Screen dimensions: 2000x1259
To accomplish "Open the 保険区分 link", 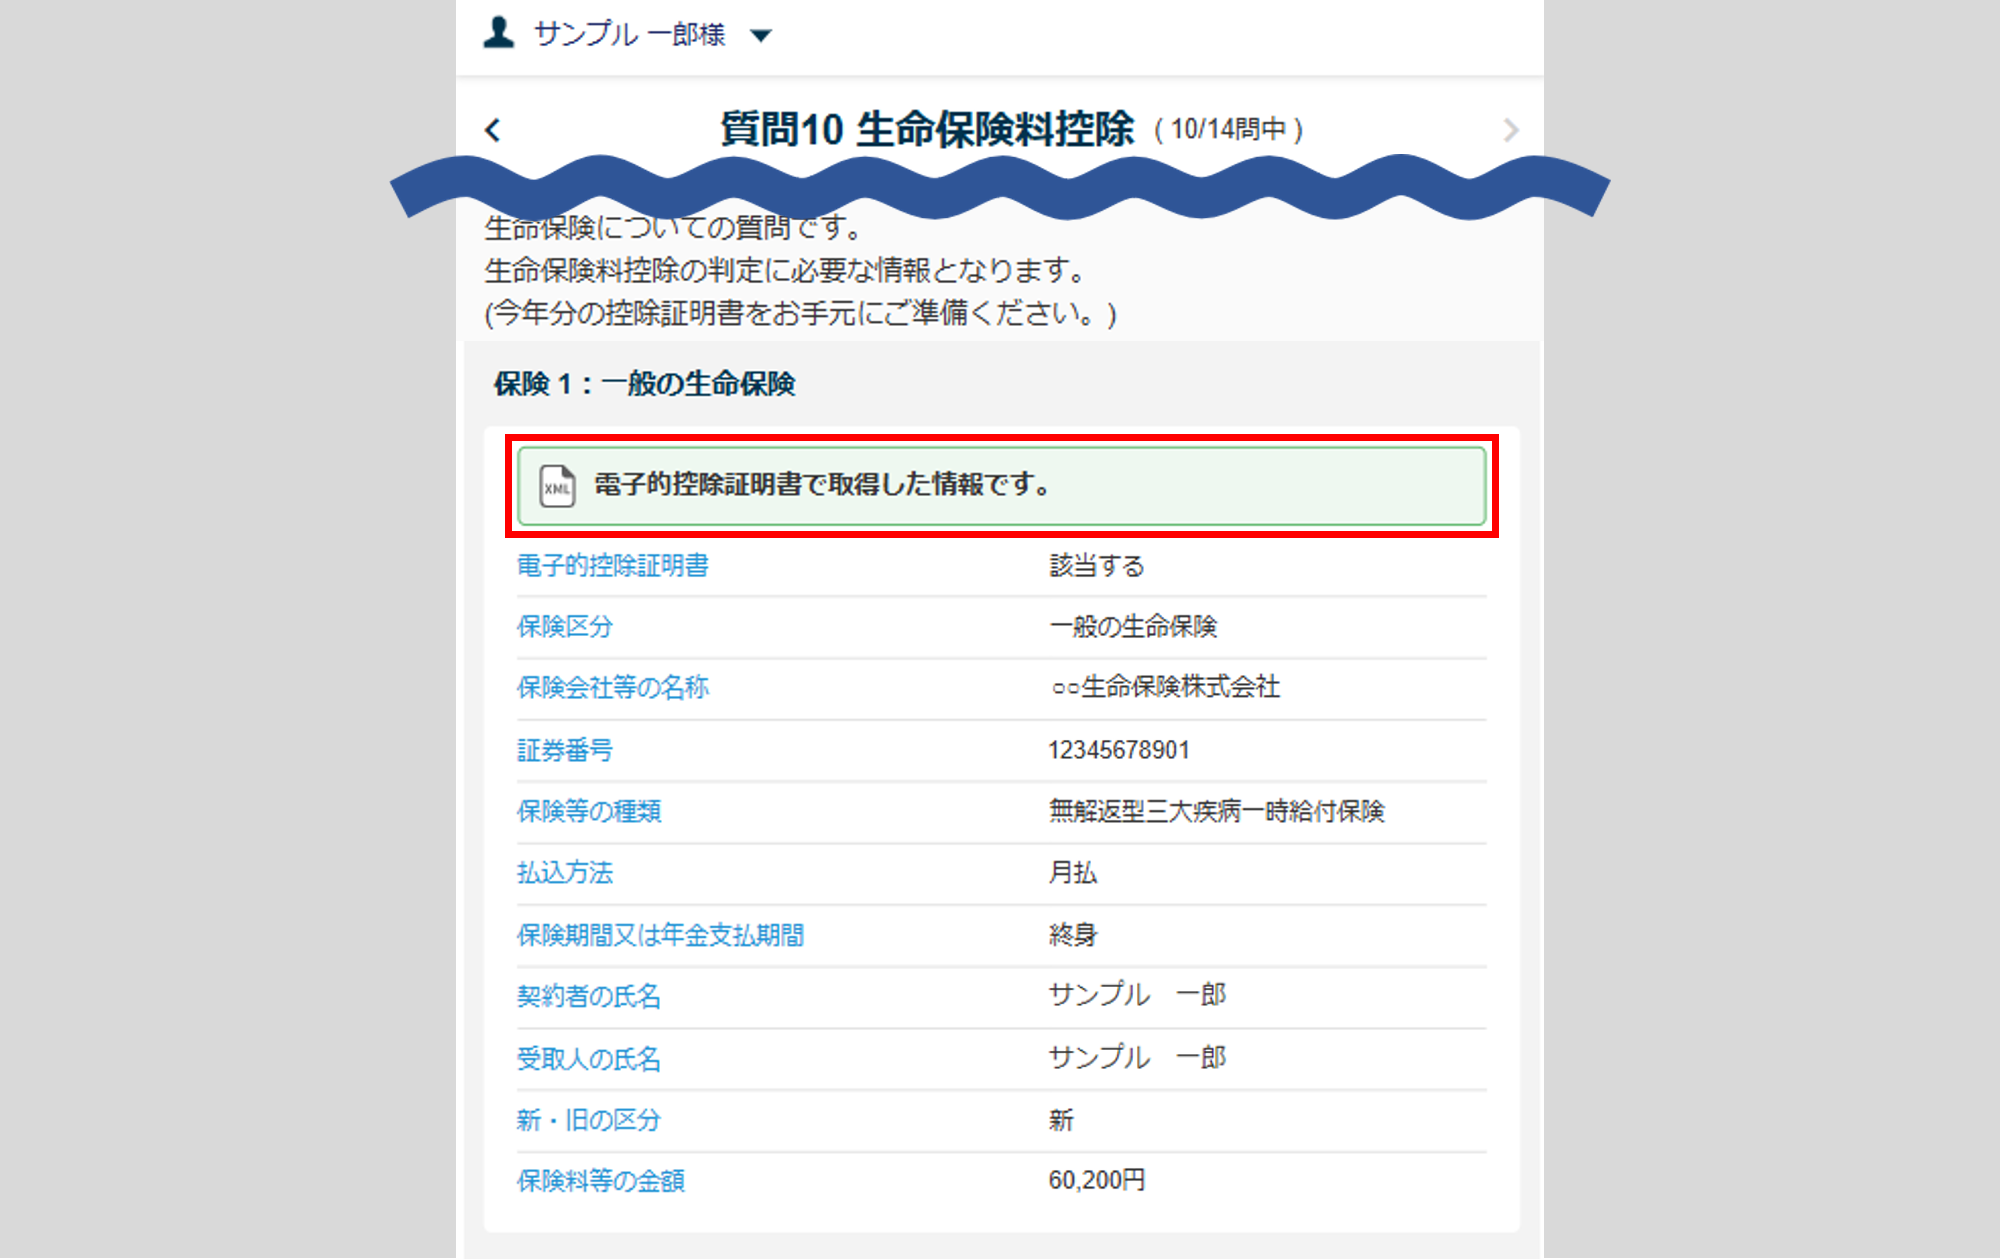I will coord(564,627).
